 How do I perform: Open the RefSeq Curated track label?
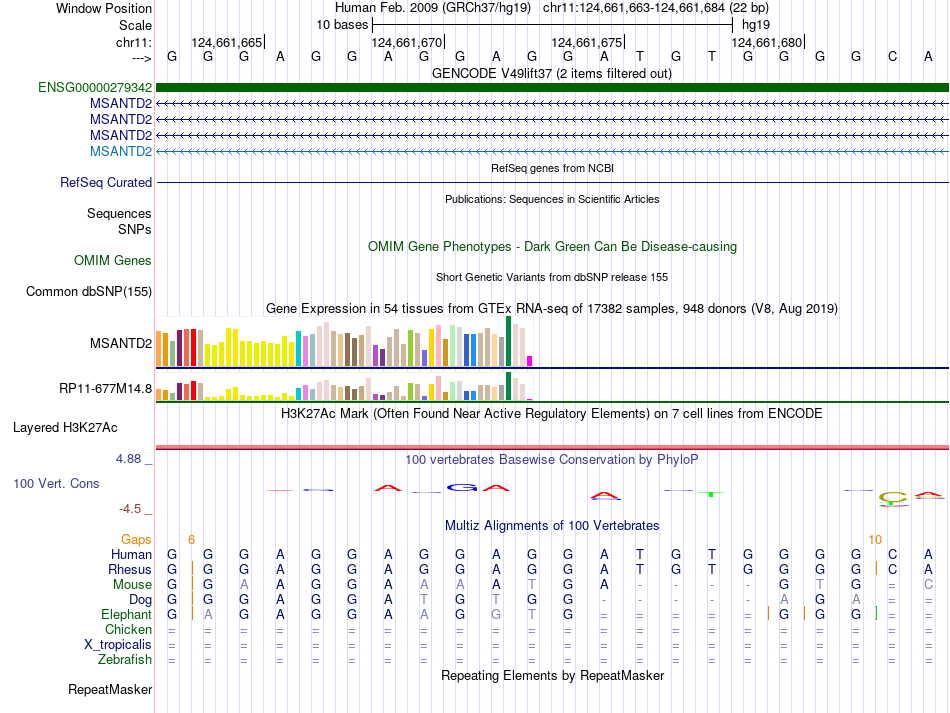(x=105, y=182)
